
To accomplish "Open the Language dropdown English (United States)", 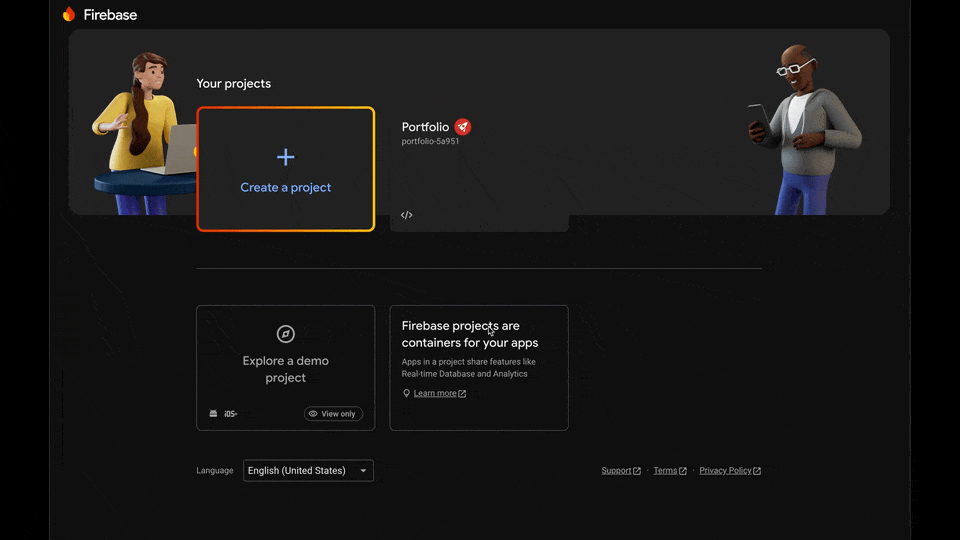I will (308, 471).
